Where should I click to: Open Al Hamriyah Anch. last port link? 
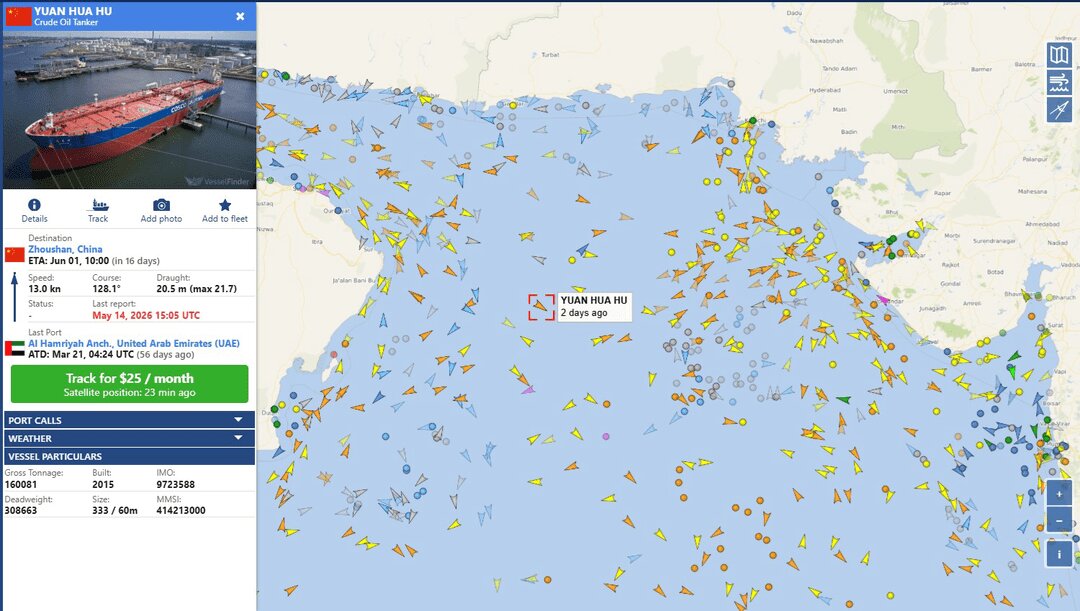[x=134, y=343]
